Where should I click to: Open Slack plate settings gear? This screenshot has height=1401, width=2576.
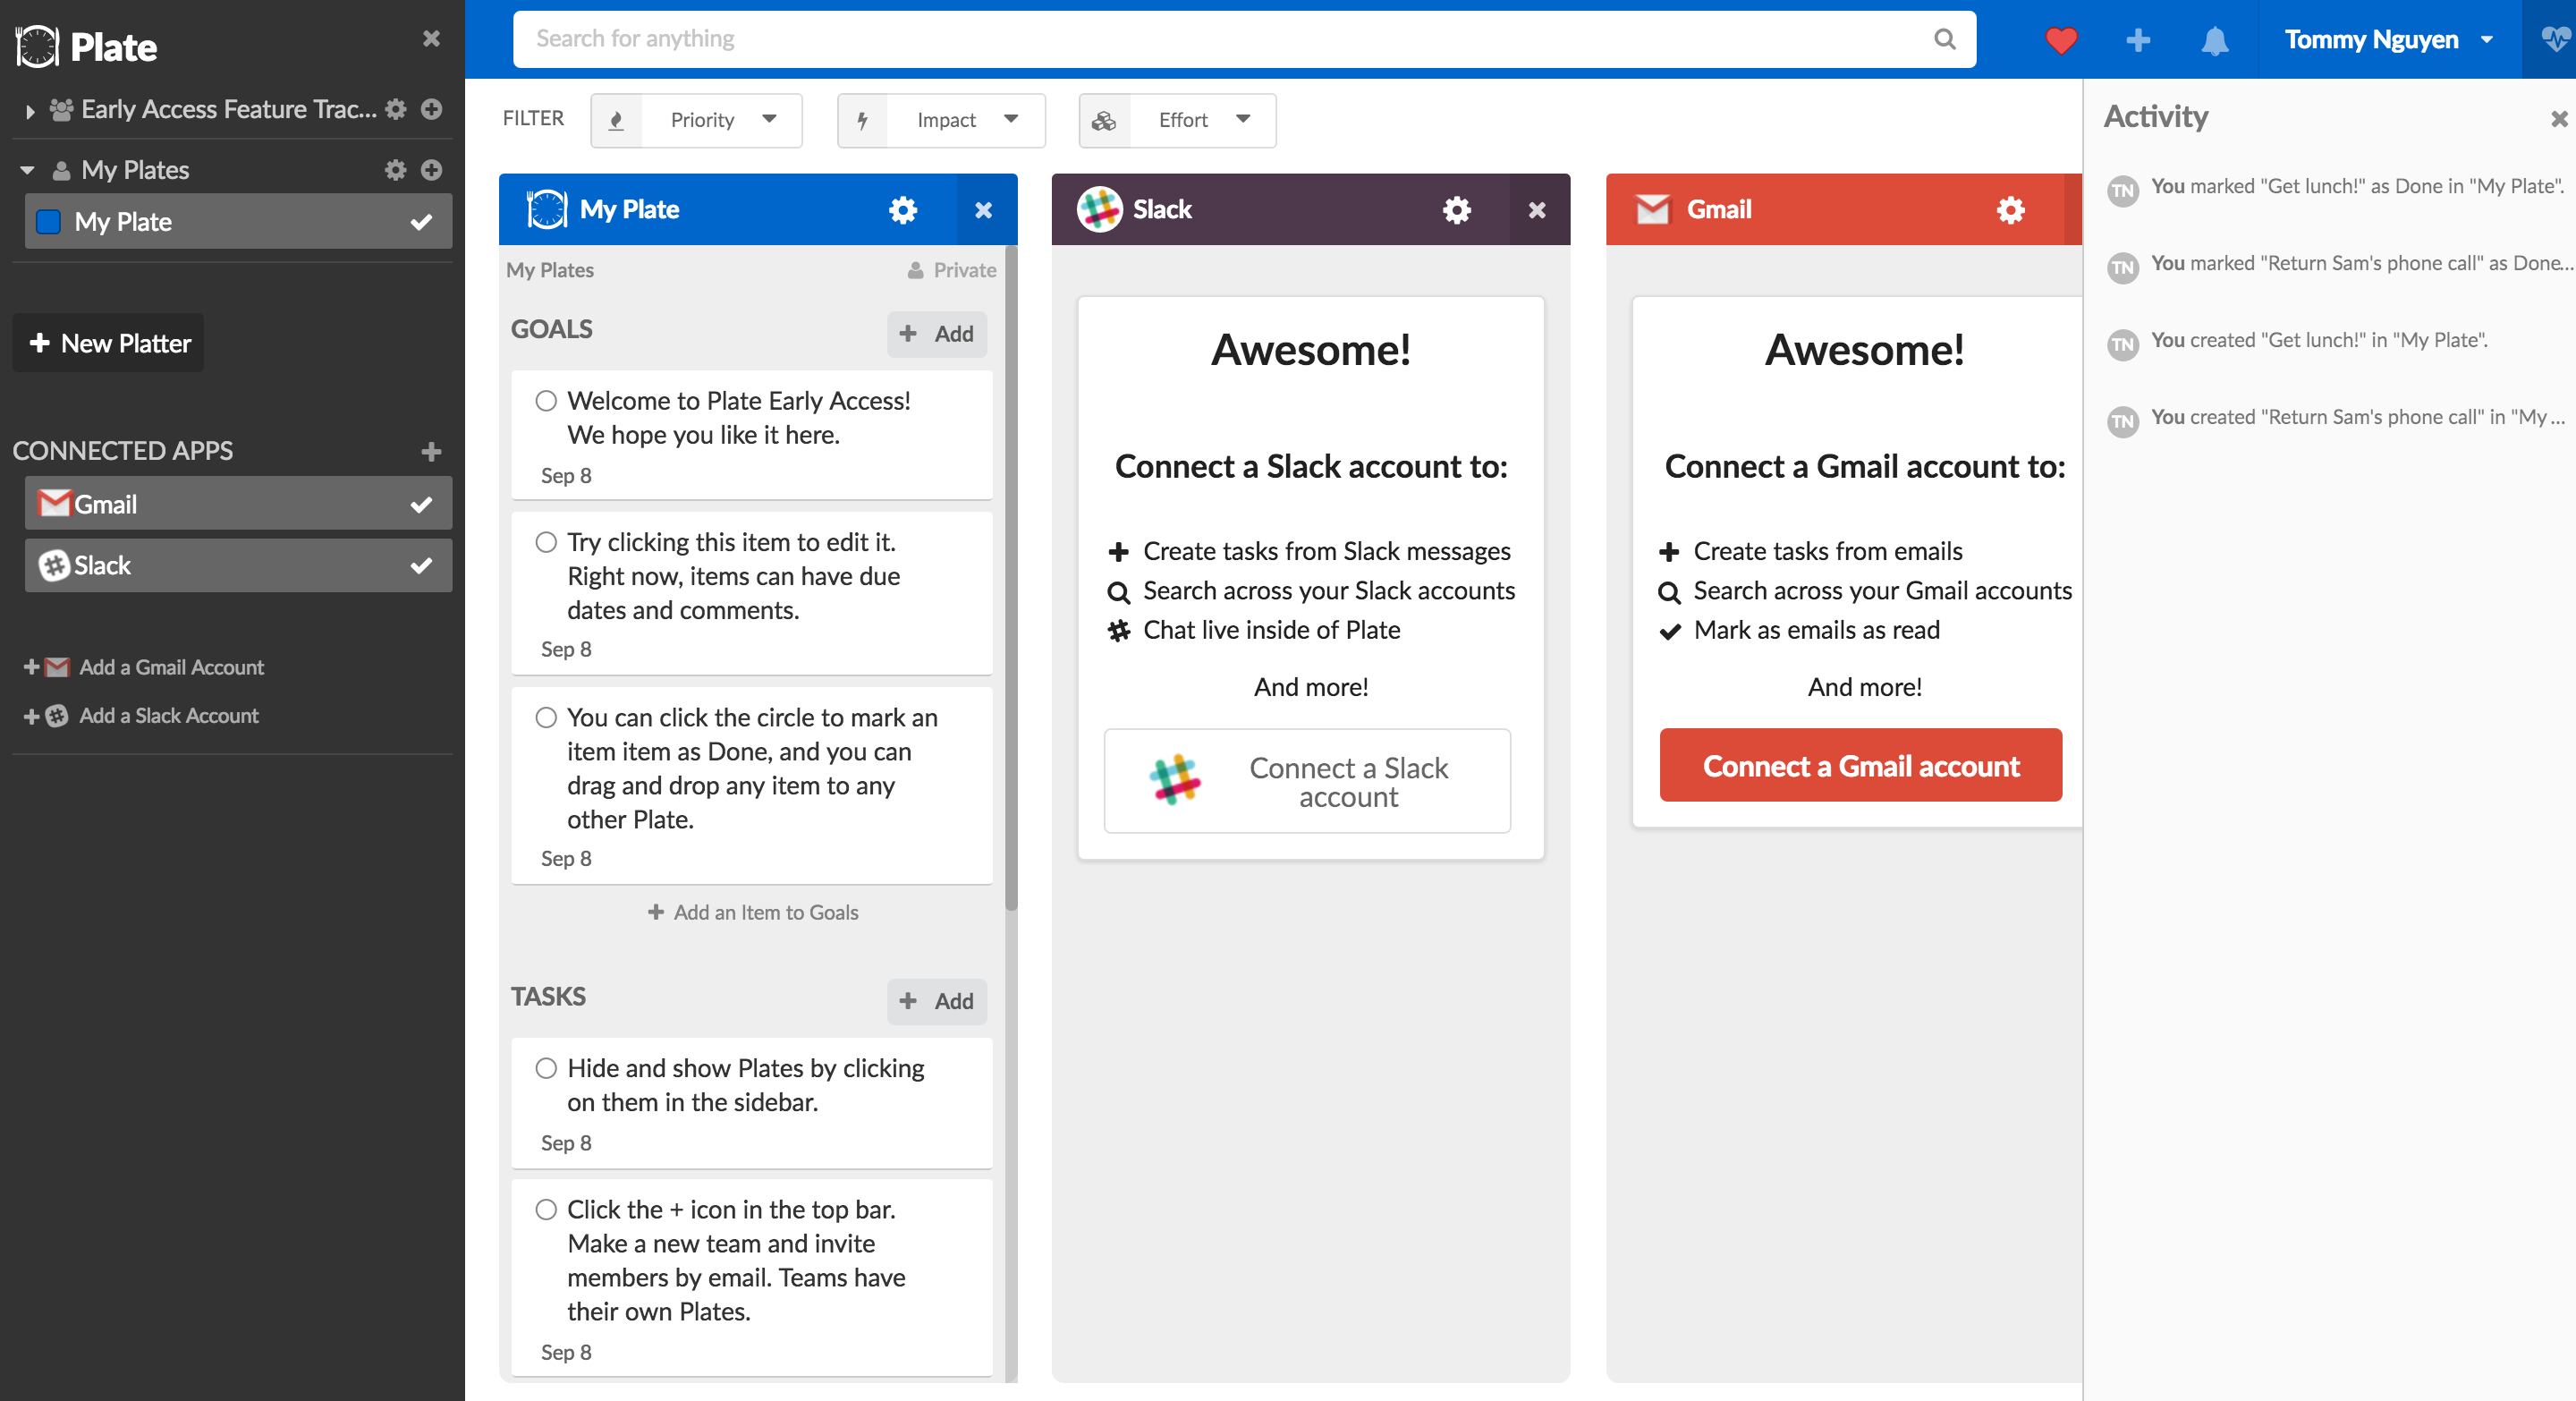[1456, 210]
